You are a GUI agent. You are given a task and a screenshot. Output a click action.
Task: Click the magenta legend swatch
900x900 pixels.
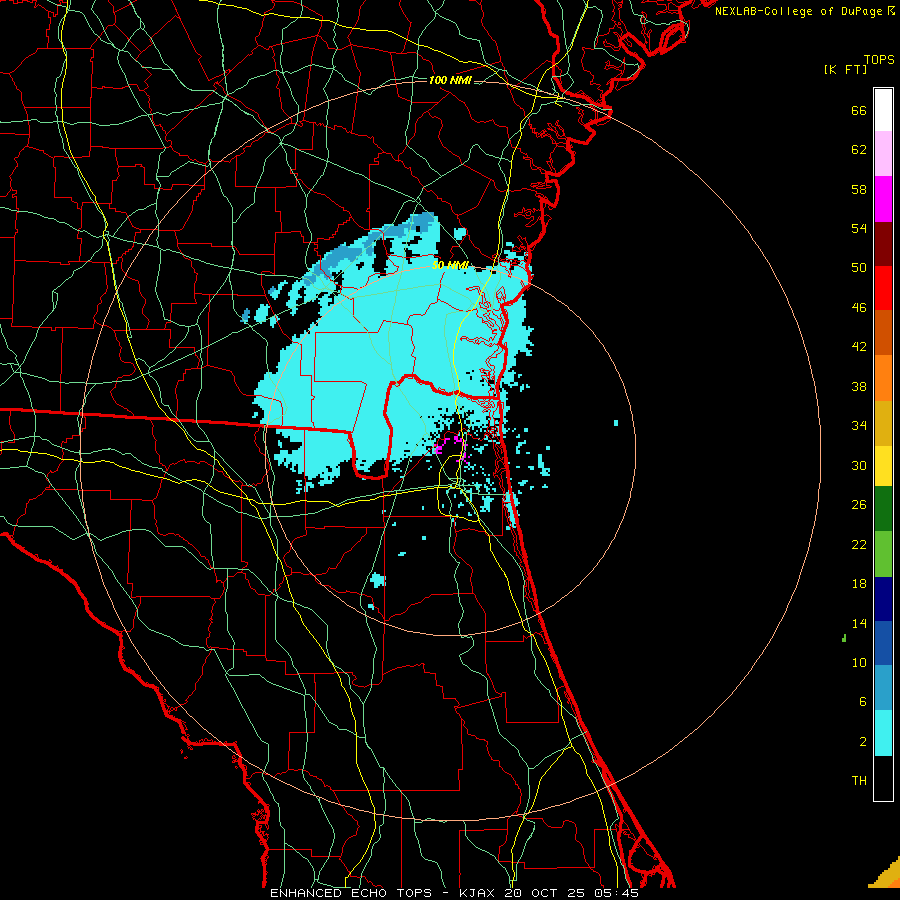(x=883, y=199)
